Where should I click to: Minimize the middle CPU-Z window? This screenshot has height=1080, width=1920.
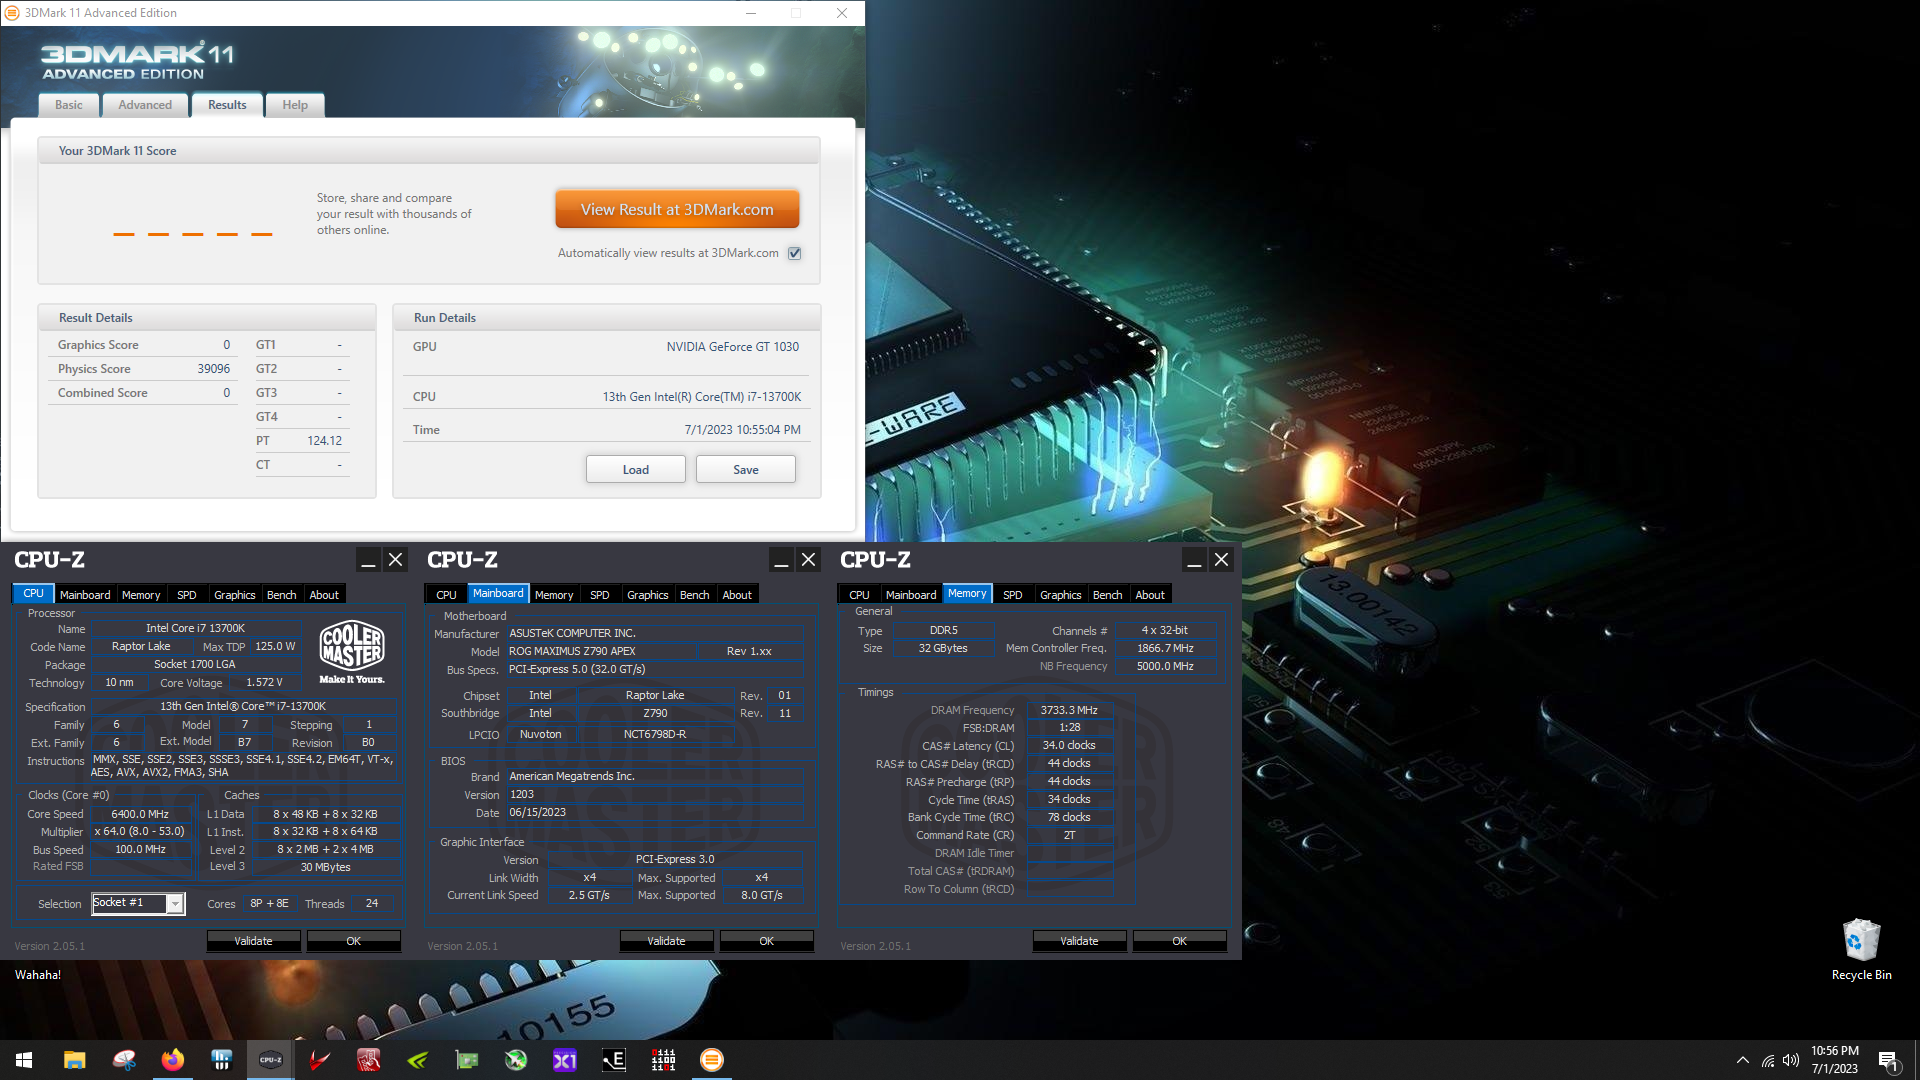781,560
